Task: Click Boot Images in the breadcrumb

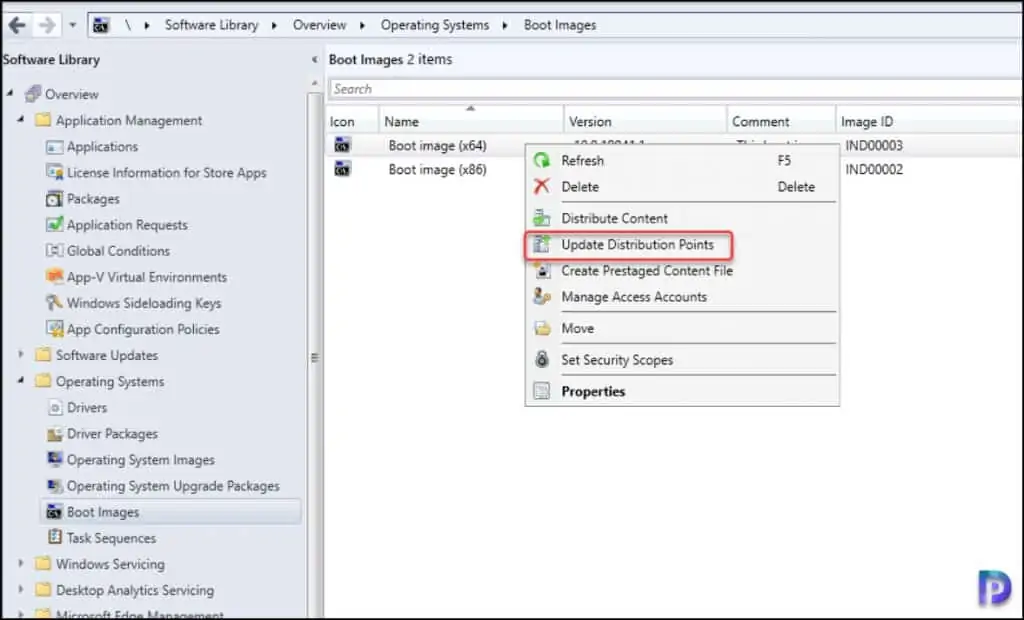Action: [x=560, y=25]
